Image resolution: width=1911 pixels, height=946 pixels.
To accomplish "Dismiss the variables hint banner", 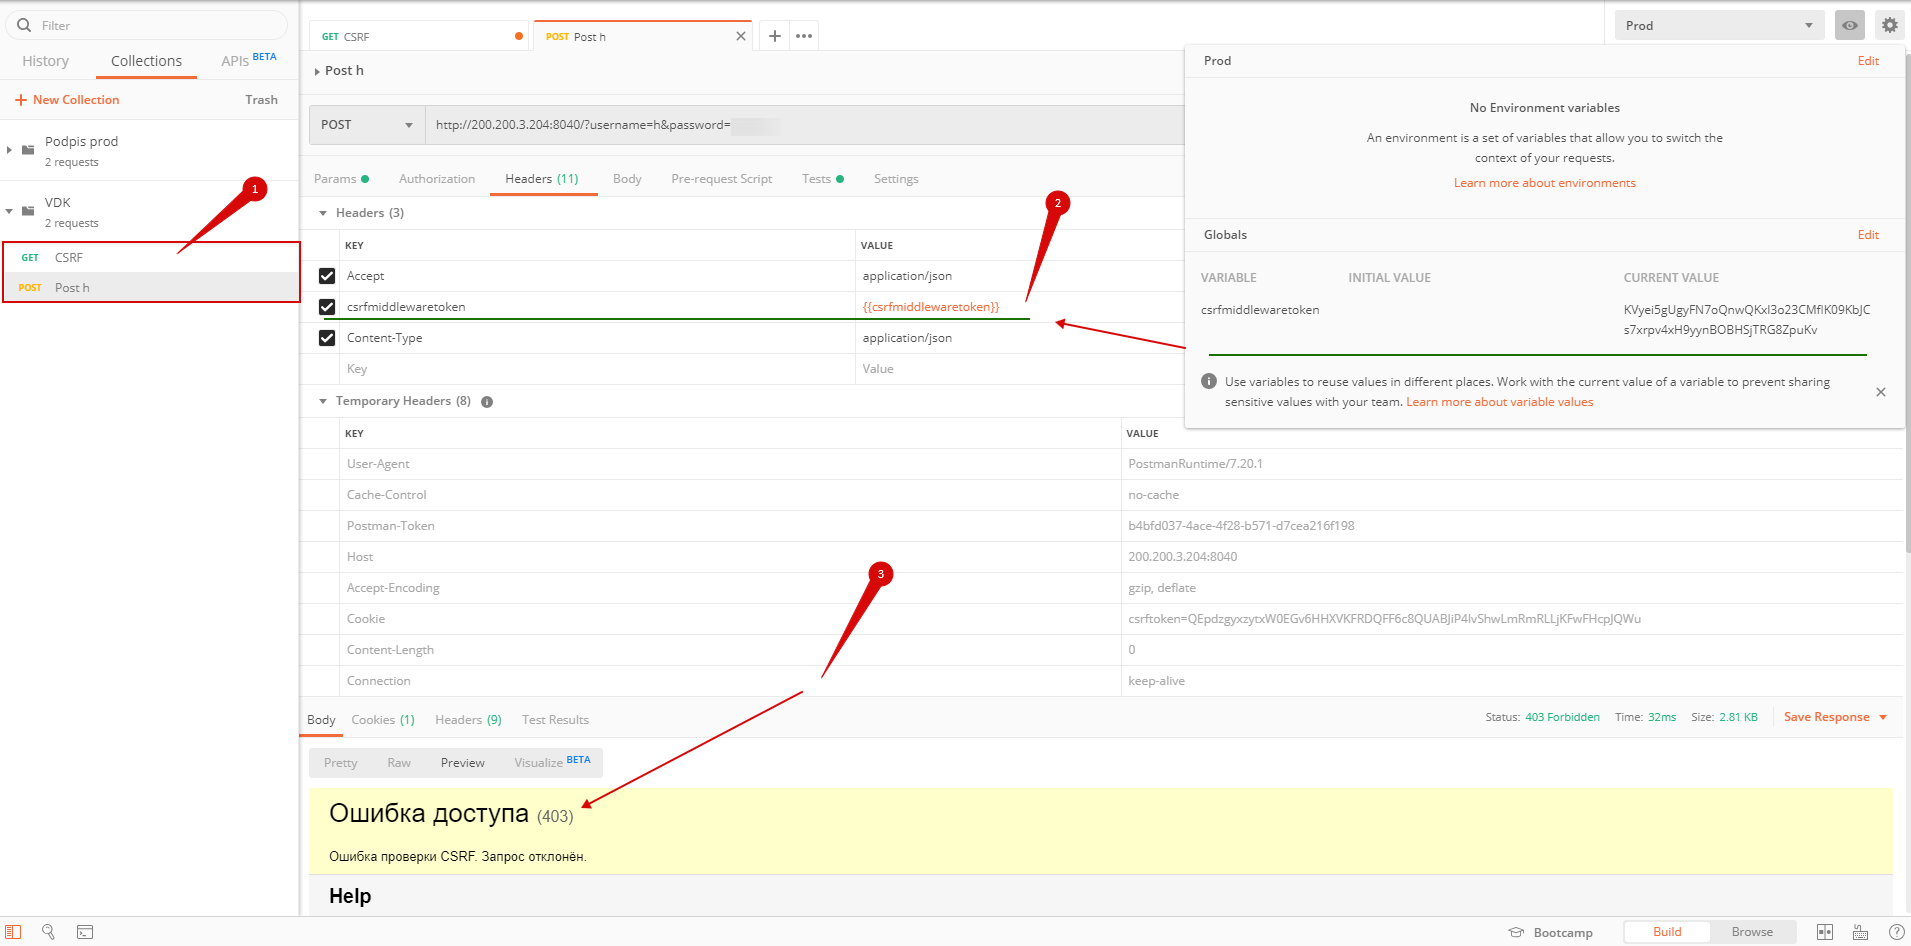I will click(x=1880, y=392).
